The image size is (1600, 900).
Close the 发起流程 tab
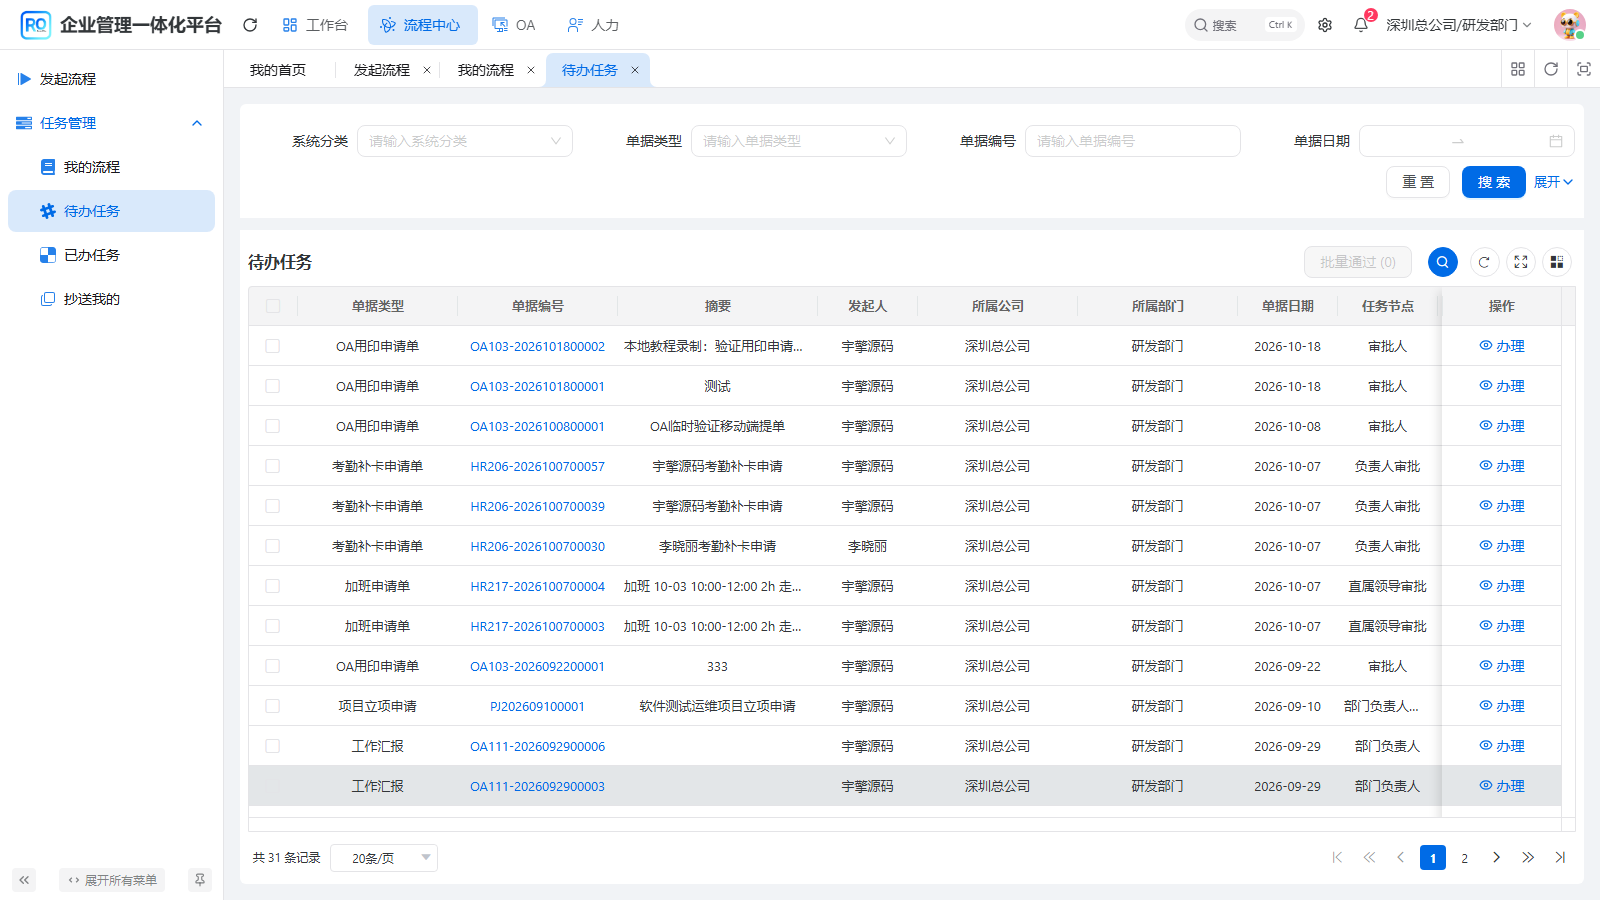coord(427,70)
